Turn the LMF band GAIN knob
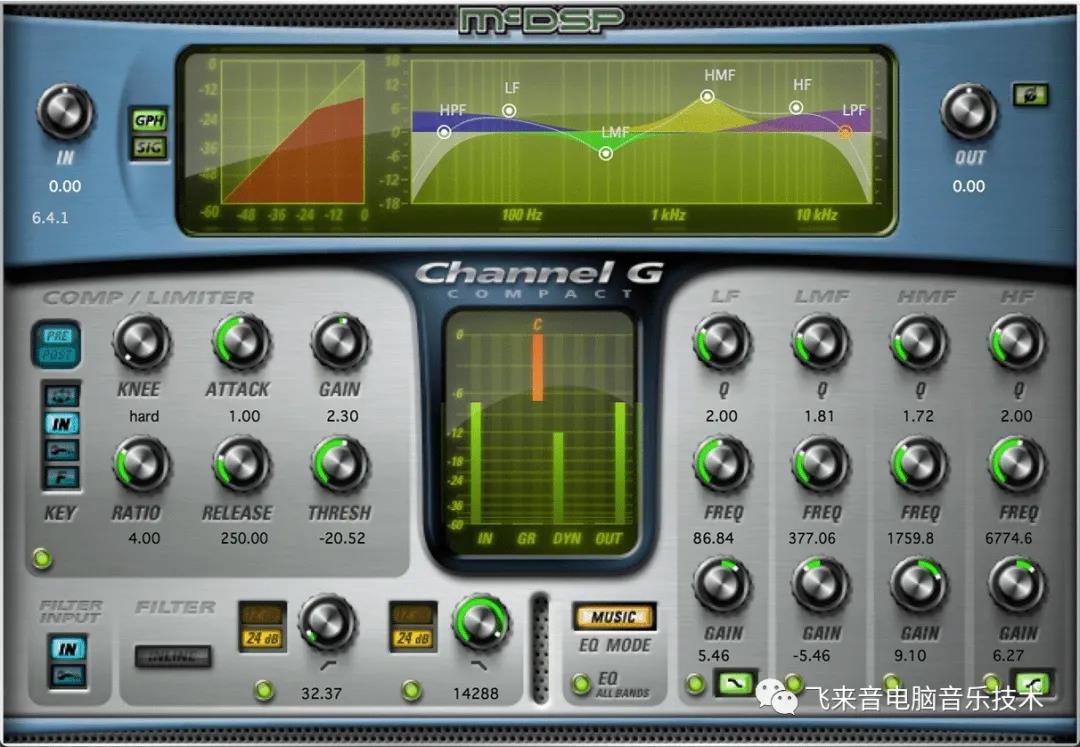1080x747 pixels. [x=820, y=587]
